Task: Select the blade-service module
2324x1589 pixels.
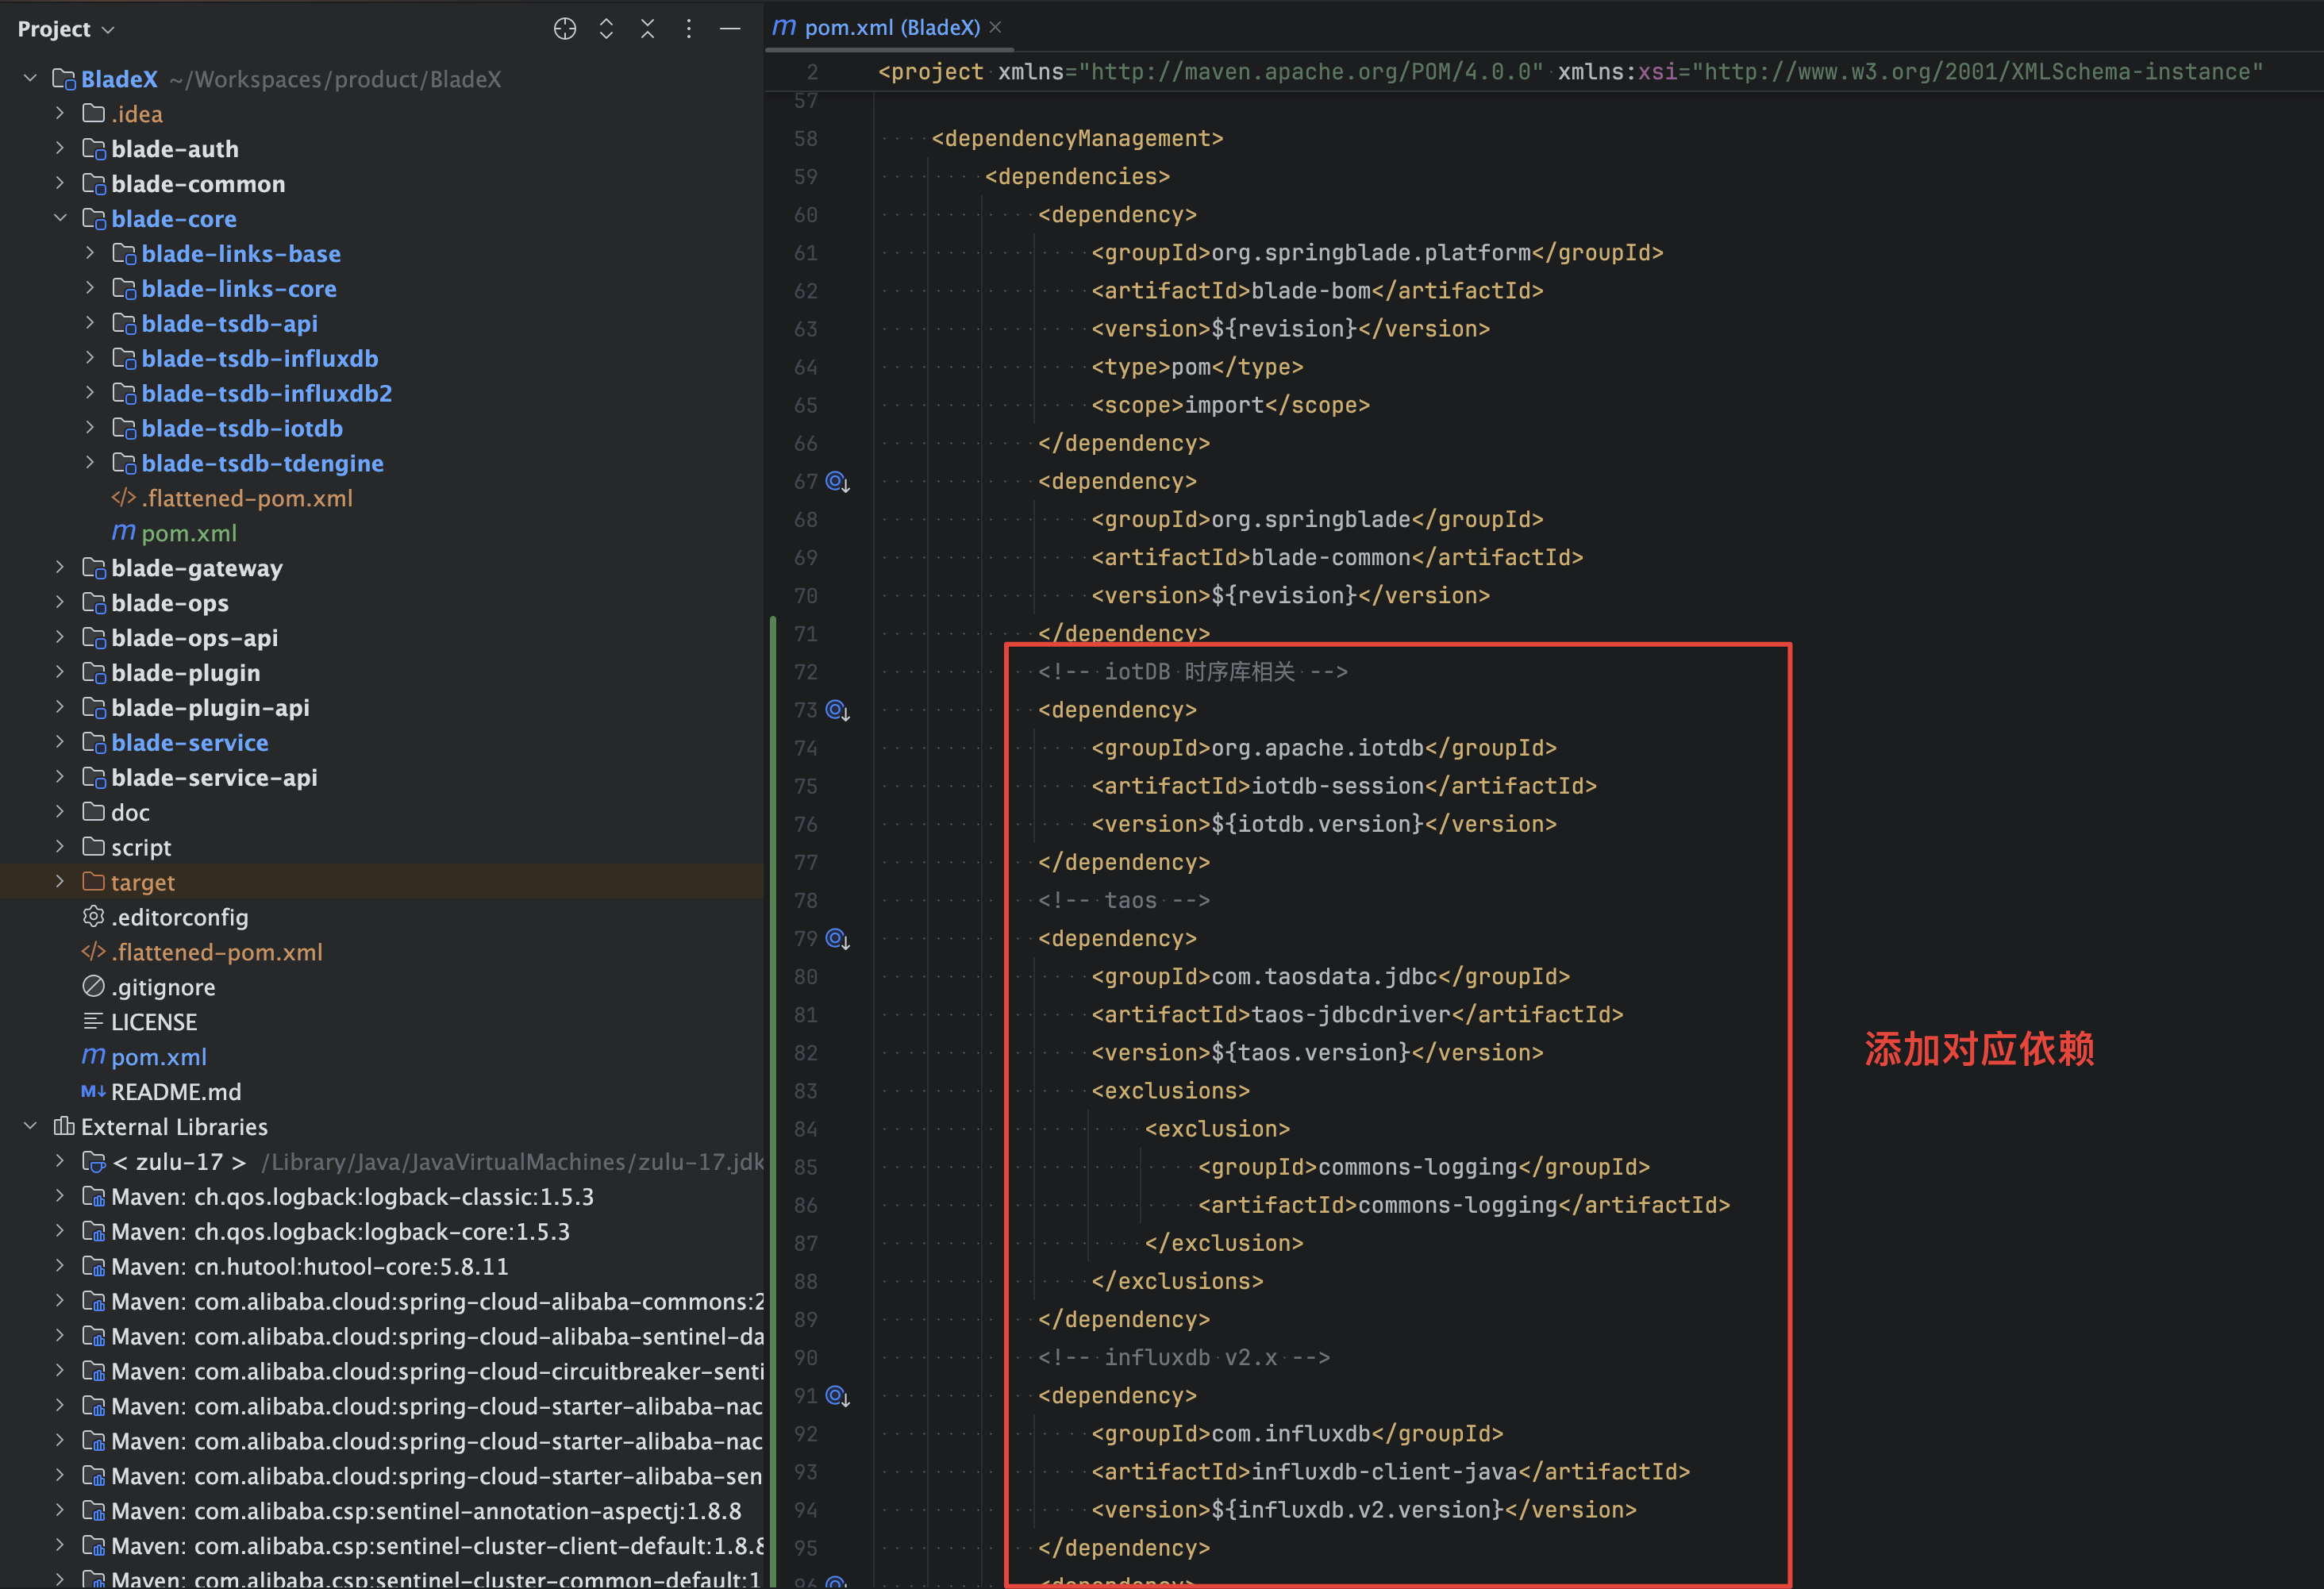Action: tap(190, 743)
